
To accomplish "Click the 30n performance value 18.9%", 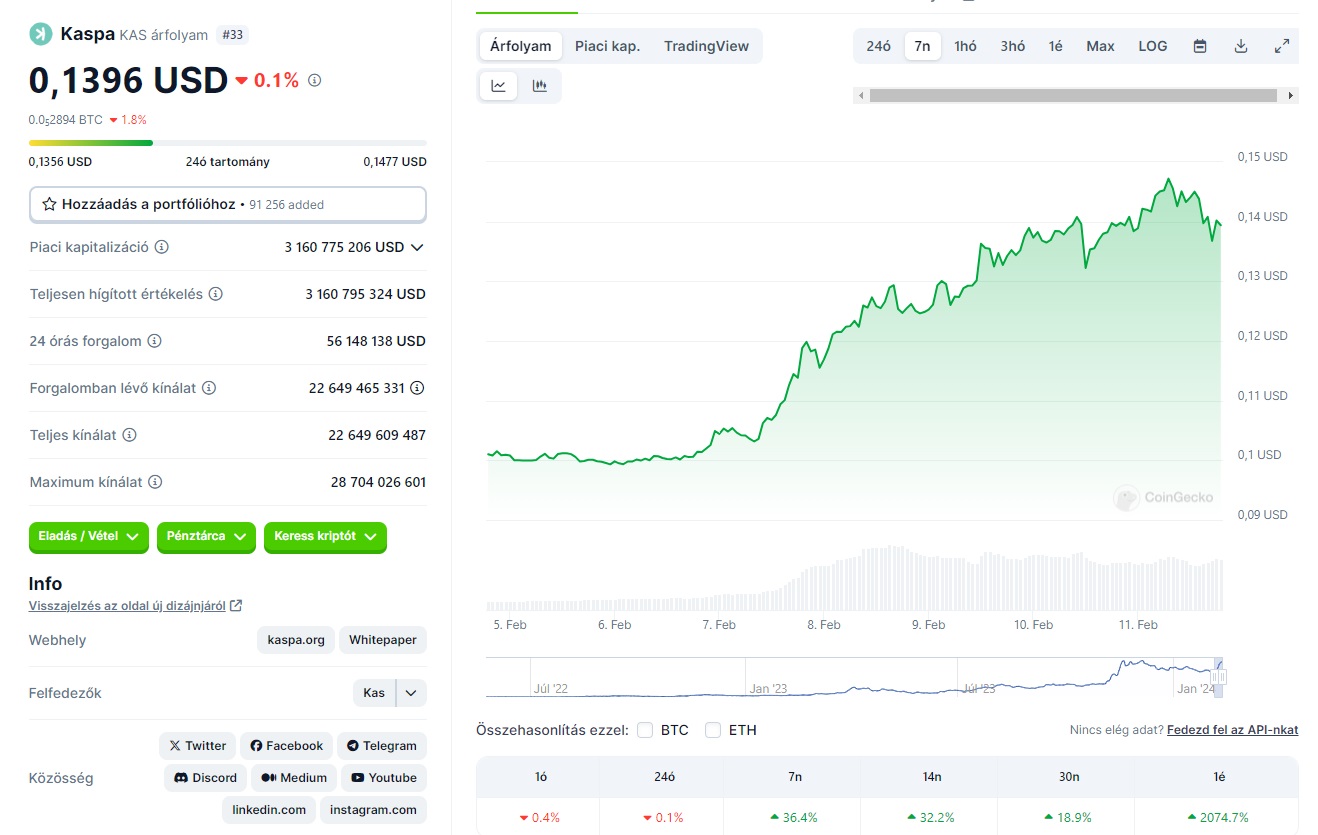I will pos(1070,817).
